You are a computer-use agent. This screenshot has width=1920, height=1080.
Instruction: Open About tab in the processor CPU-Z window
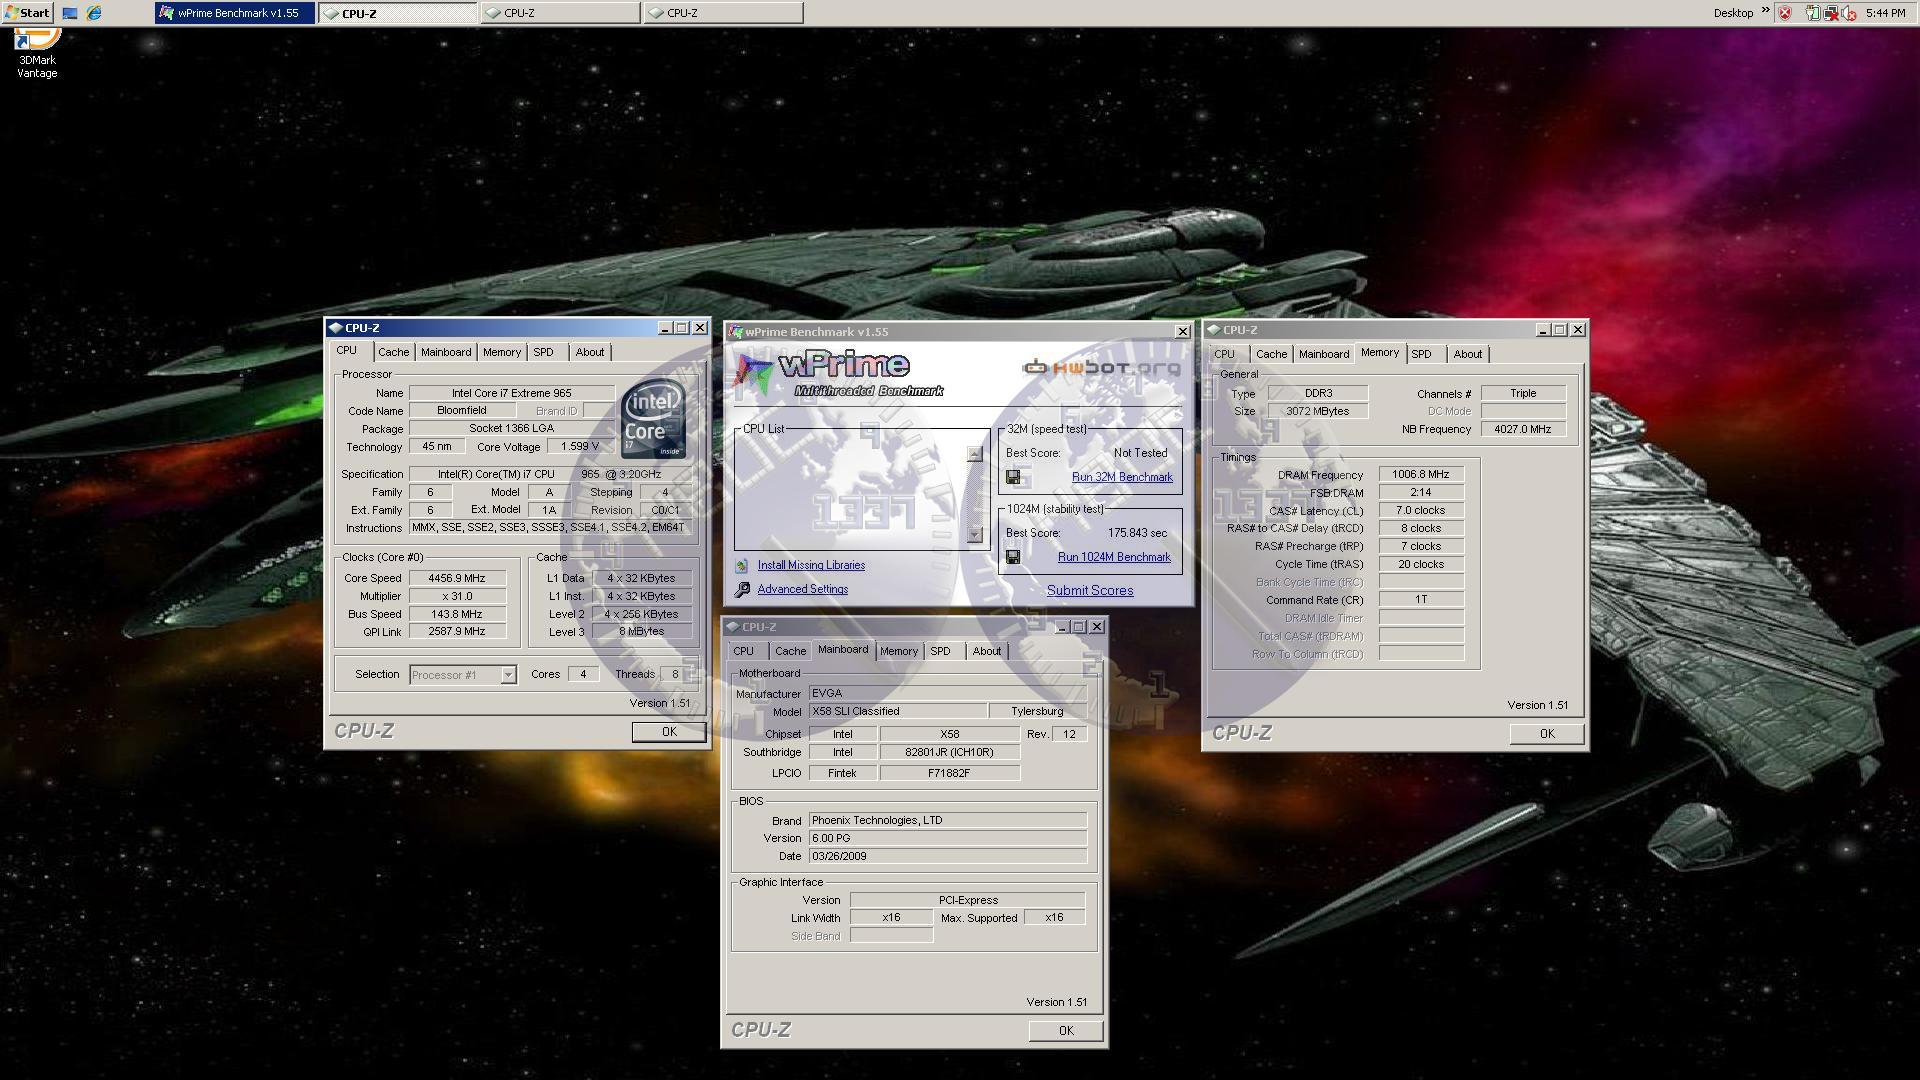(589, 352)
